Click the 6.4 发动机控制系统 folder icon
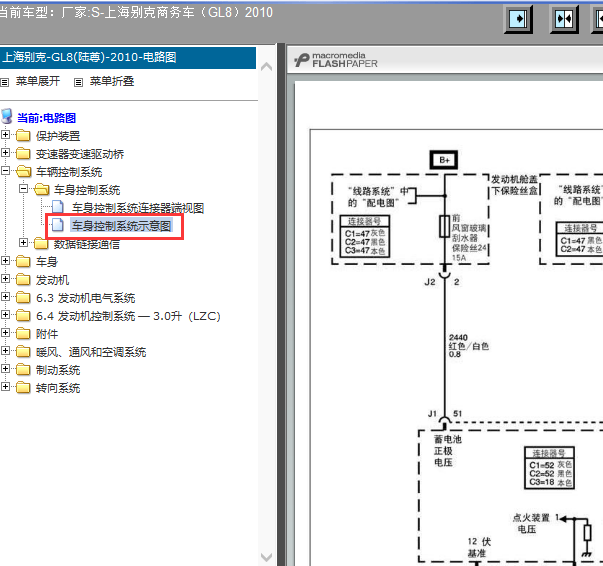The height and width of the screenshot is (566, 603). 23,315
